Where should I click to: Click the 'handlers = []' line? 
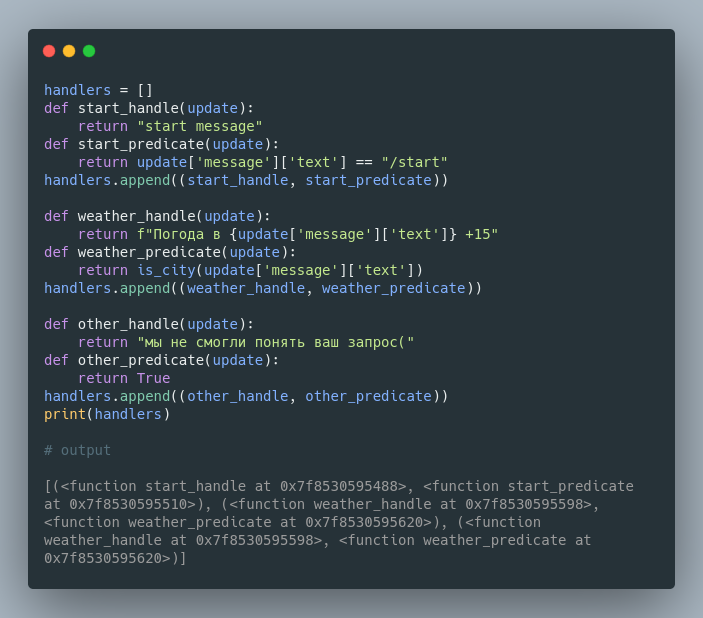click(x=98, y=90)
